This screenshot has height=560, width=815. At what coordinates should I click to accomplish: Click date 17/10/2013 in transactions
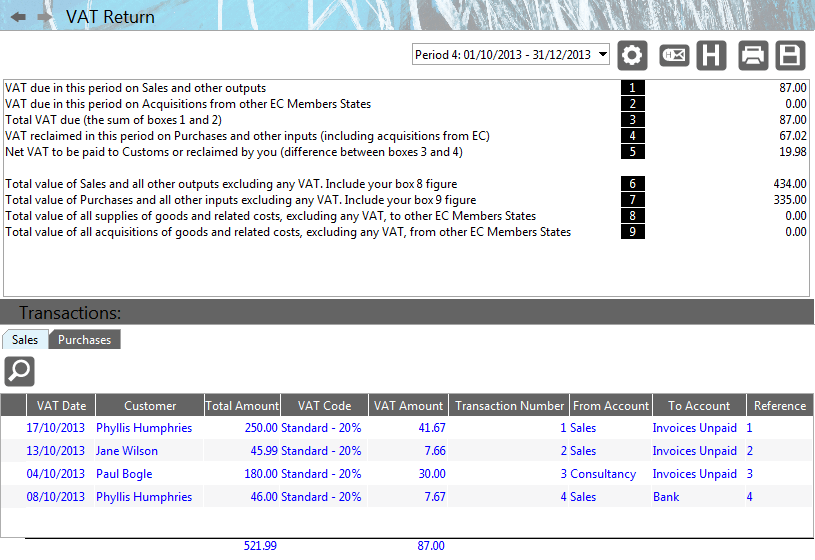click(x=56, y=428)
